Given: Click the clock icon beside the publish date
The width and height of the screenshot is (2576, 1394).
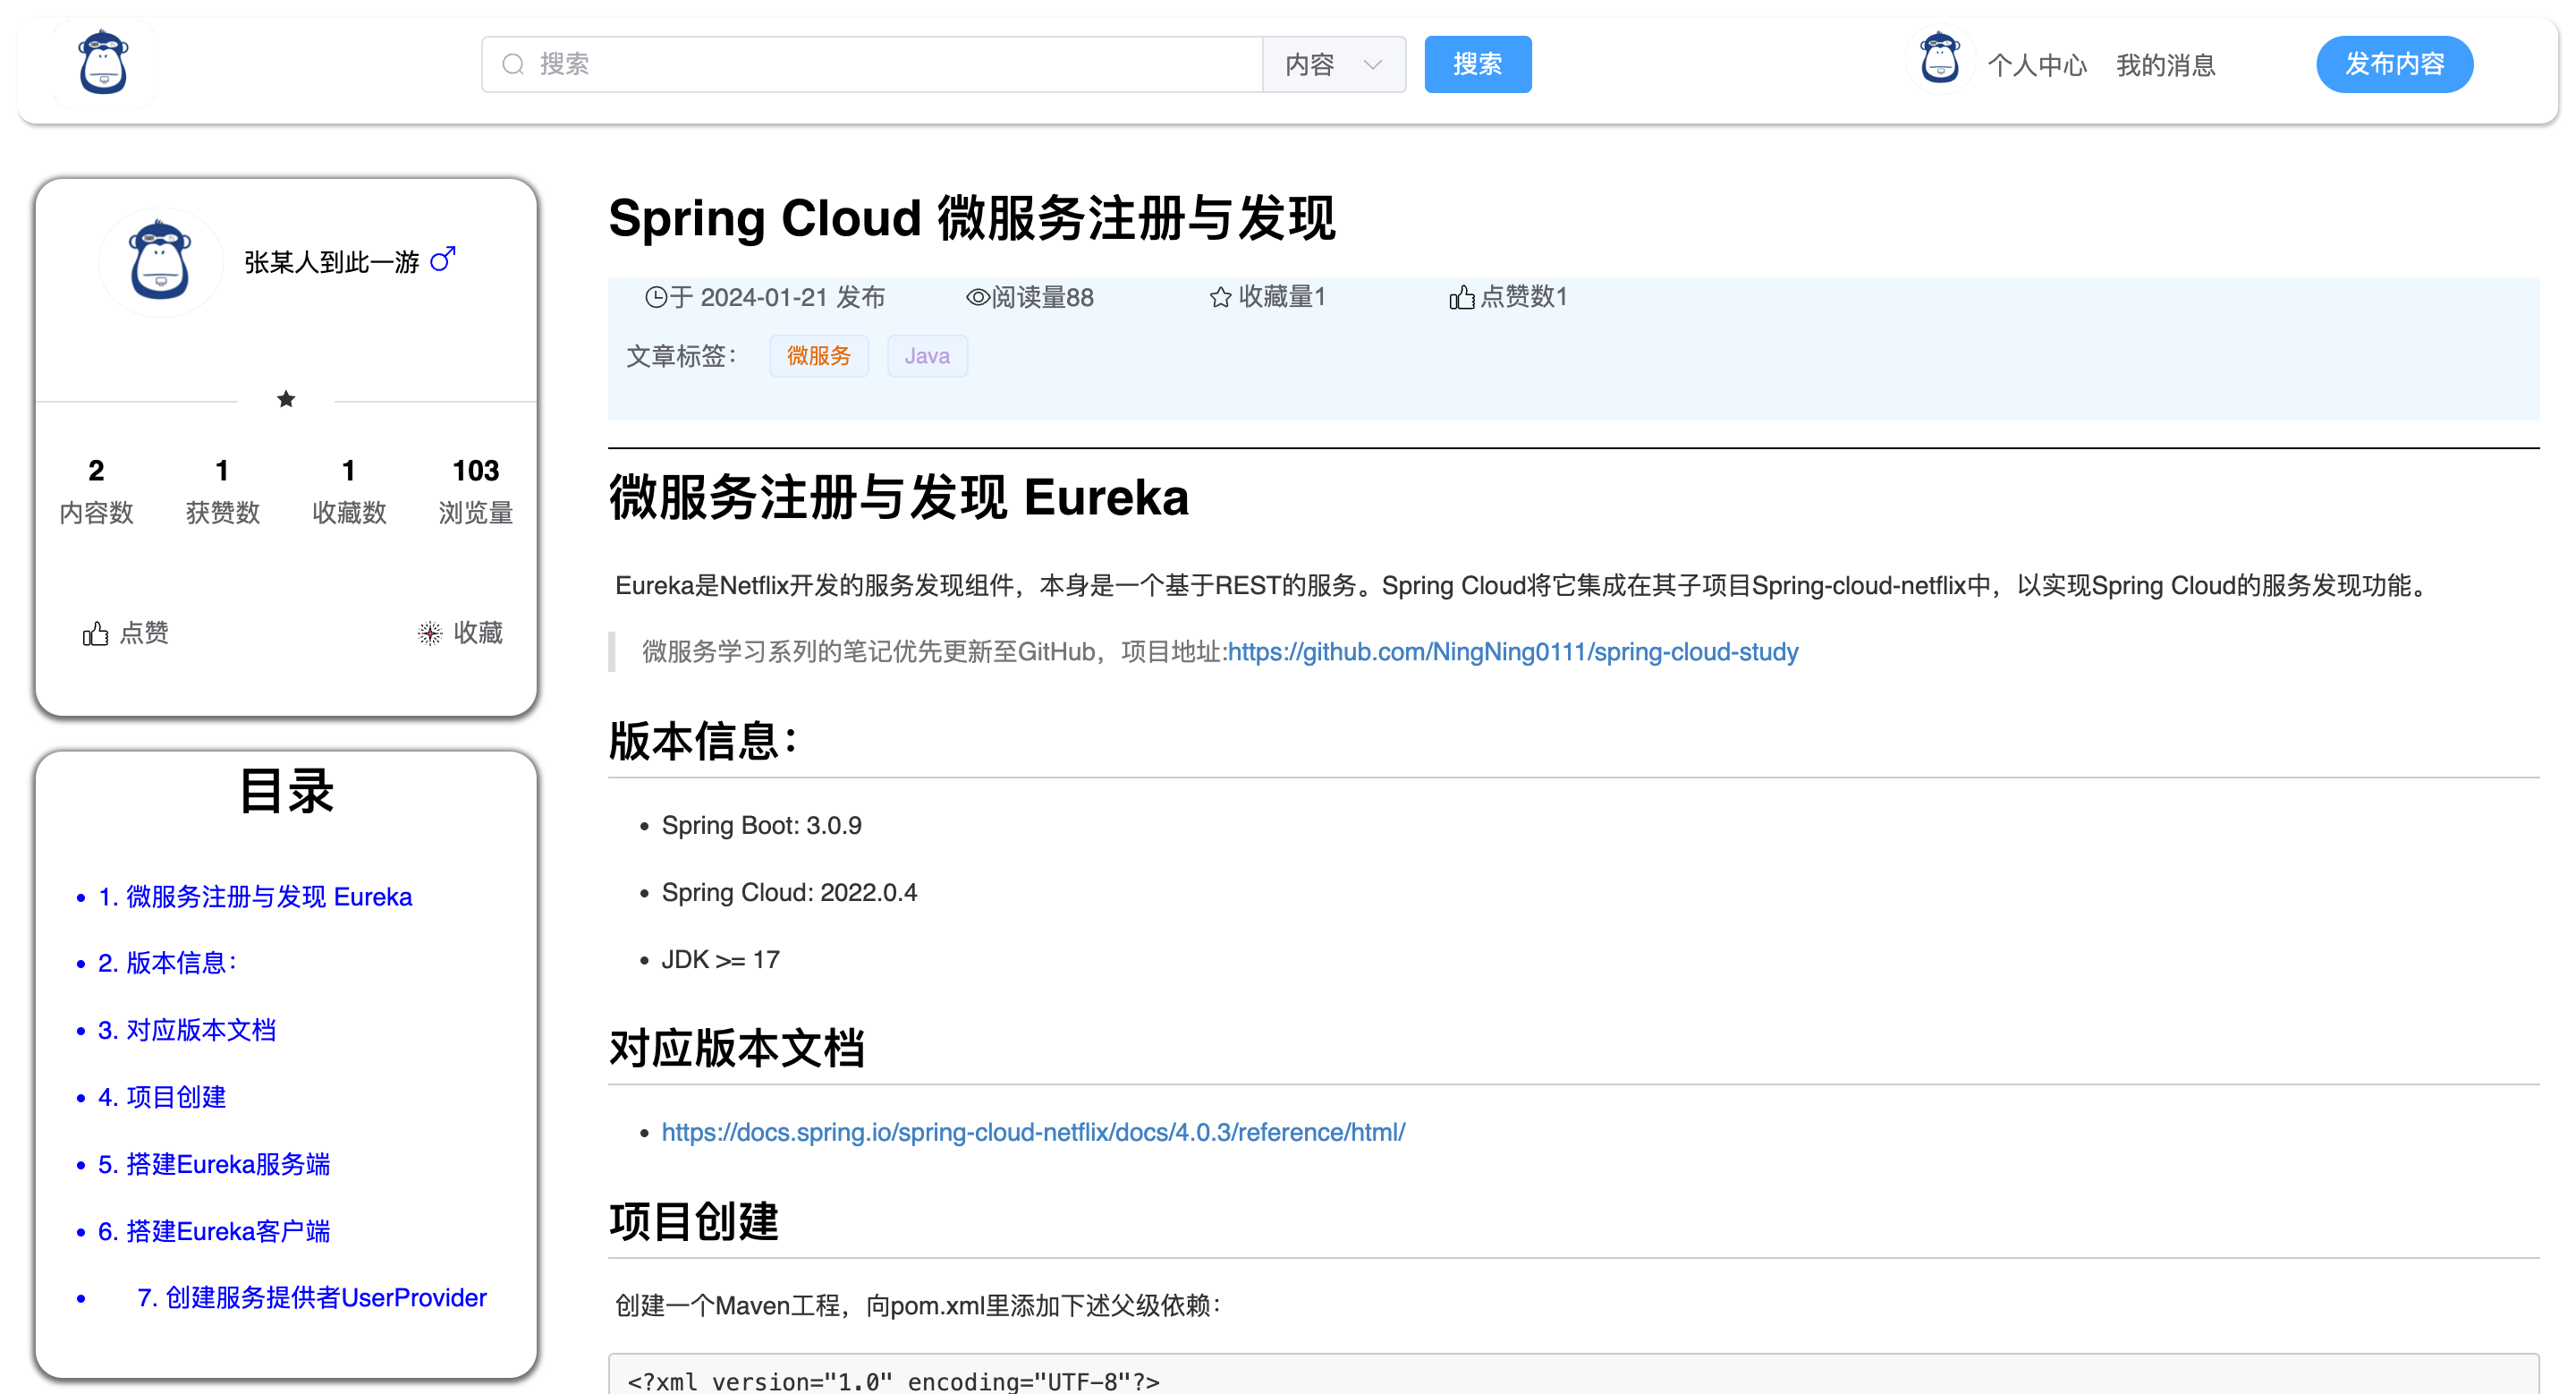Looking at the screenshot, I should point(656,297).
